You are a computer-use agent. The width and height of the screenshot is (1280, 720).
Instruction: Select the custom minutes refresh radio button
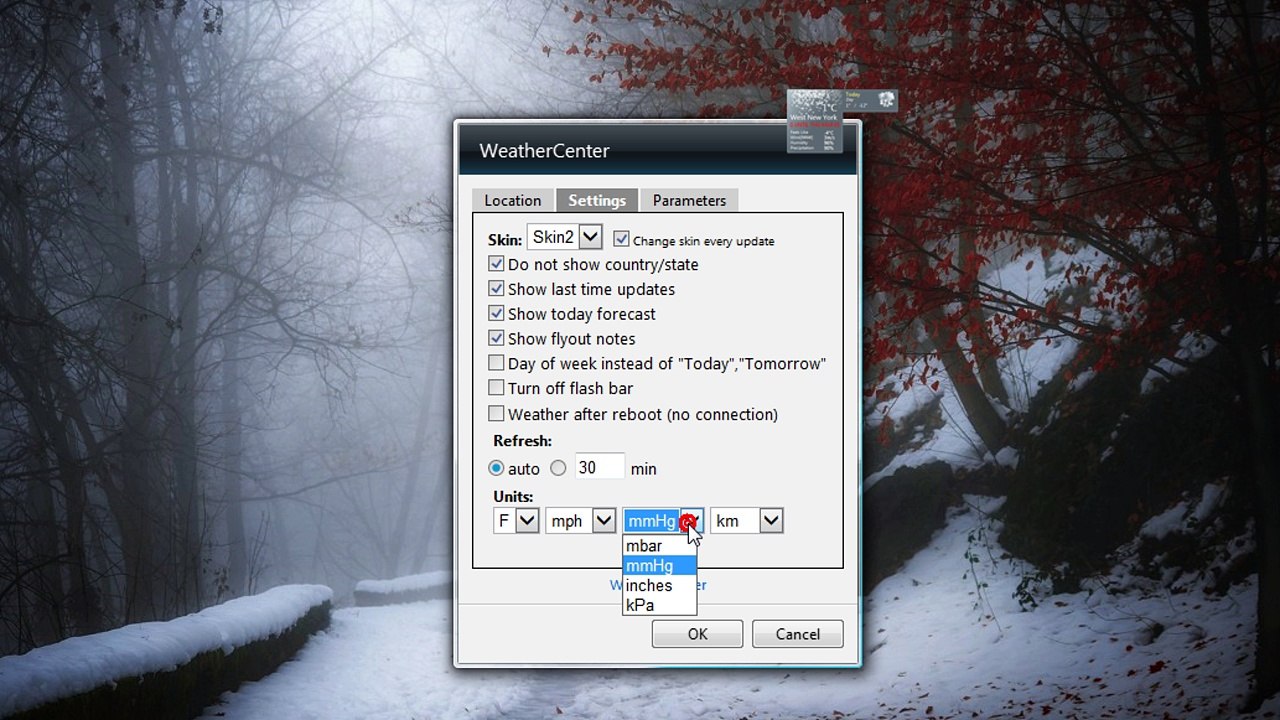558,468
